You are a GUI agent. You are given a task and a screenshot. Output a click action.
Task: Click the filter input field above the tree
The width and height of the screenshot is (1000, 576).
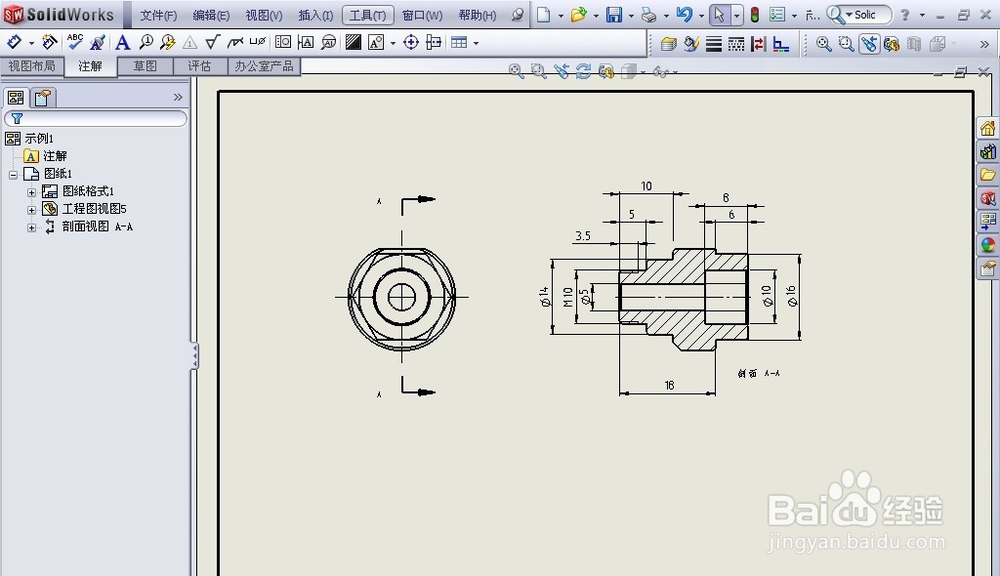95,118
